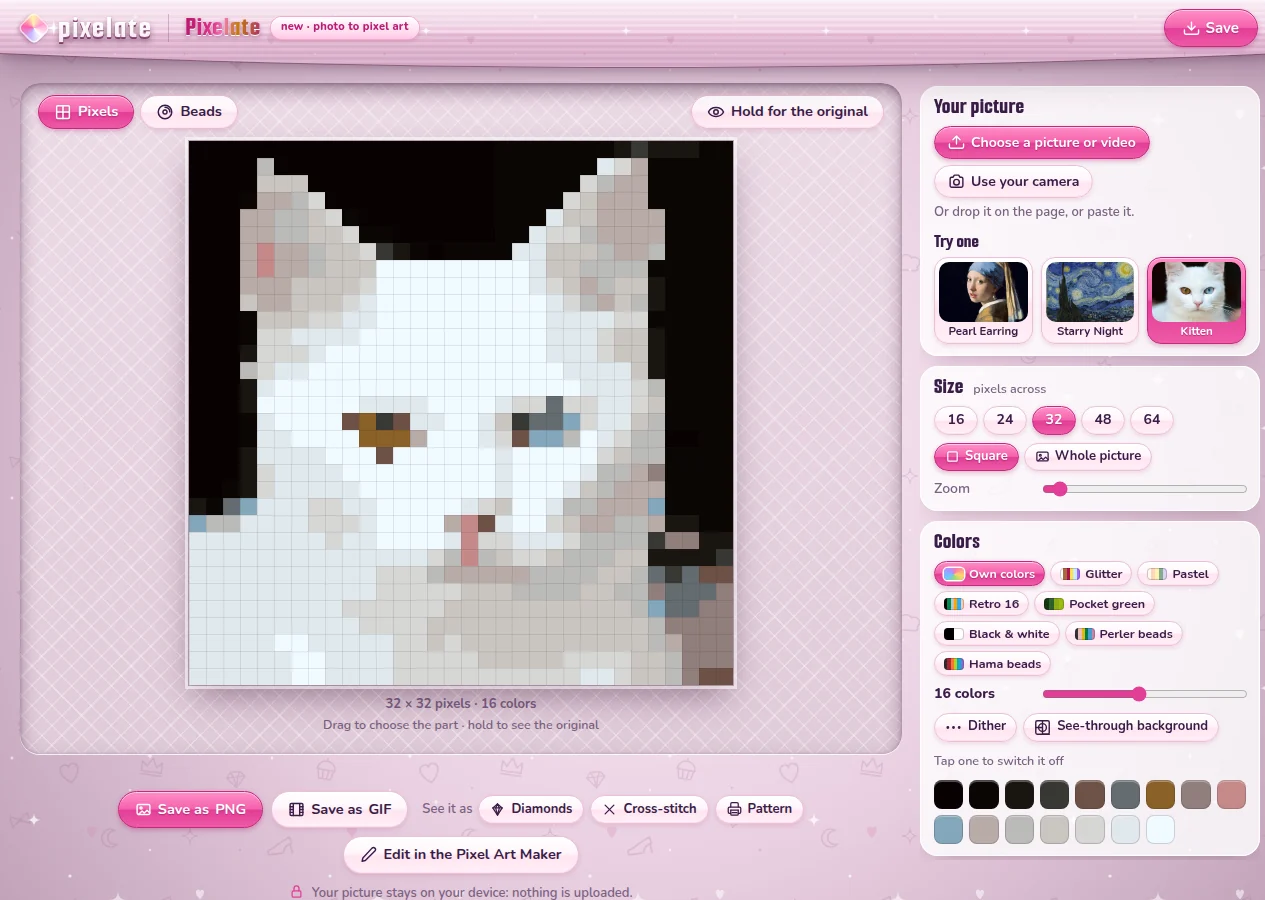Select the Starry Night sample picture
Image resolution: width=1265 pixels, height=900 pixels.
pyautogui.click(x=1090, y=300)
